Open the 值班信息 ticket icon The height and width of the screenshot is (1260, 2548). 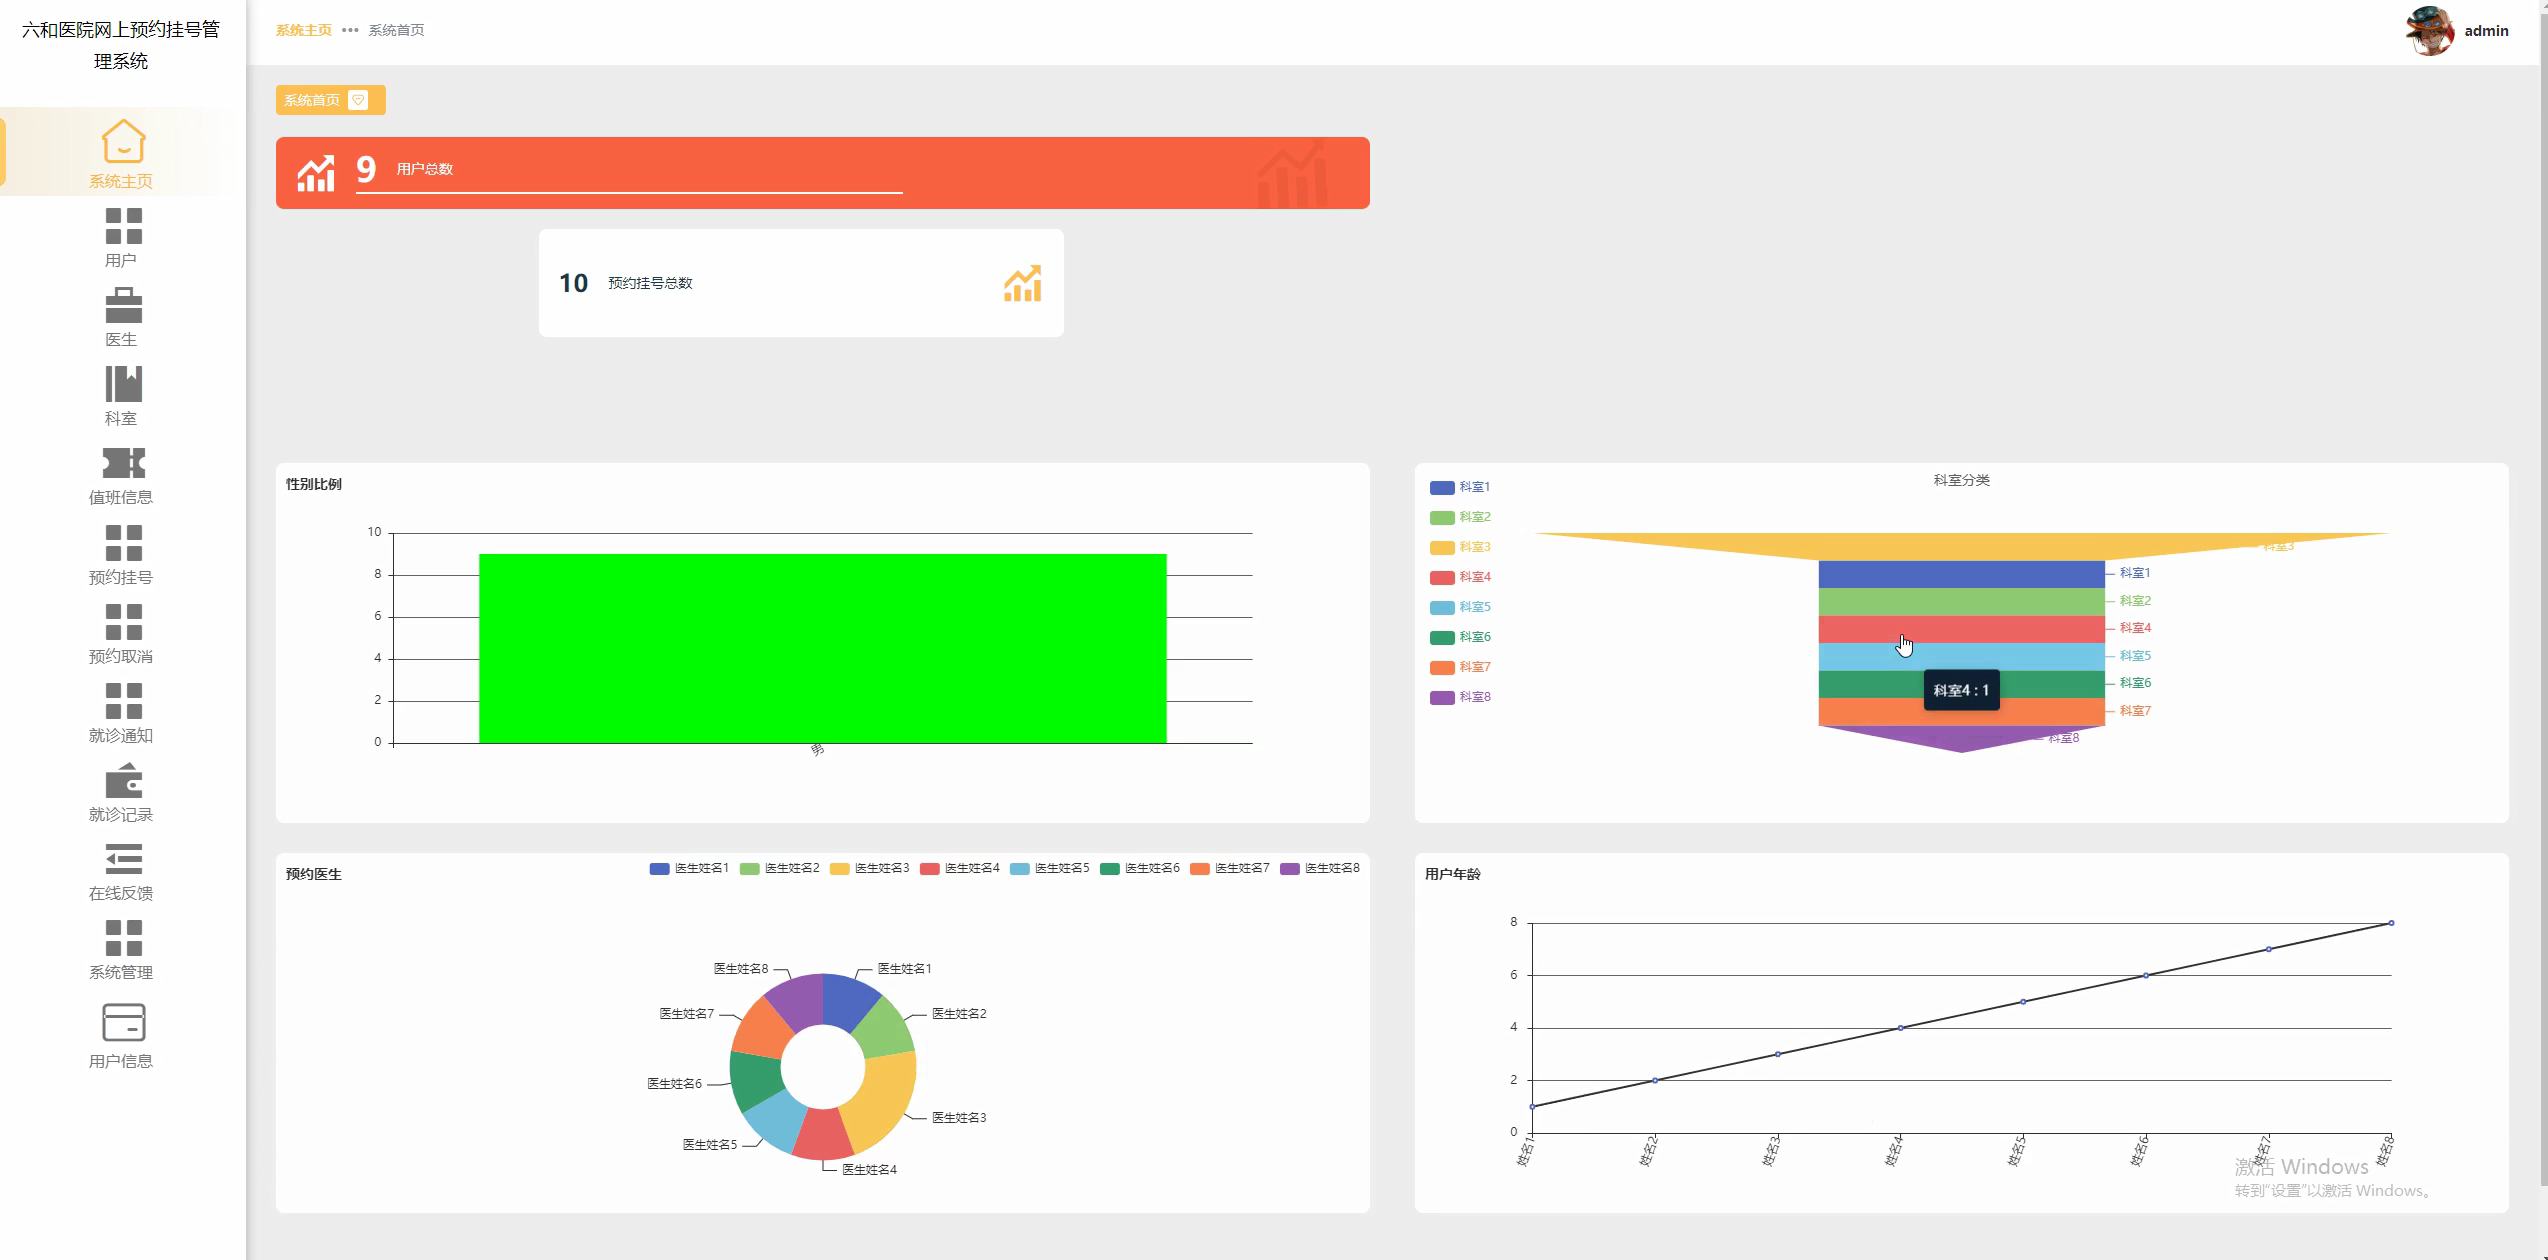pyautogui.click(x=123, y=463)
